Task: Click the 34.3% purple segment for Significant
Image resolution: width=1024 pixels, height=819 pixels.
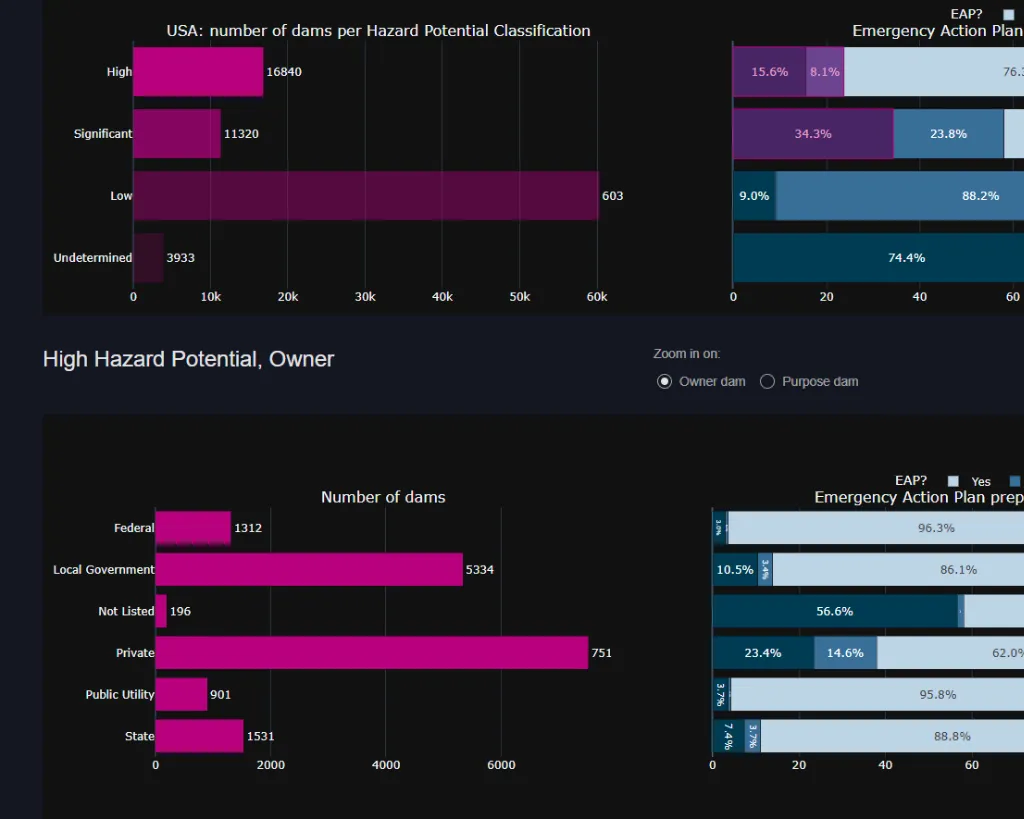Action: coord(812,134)
